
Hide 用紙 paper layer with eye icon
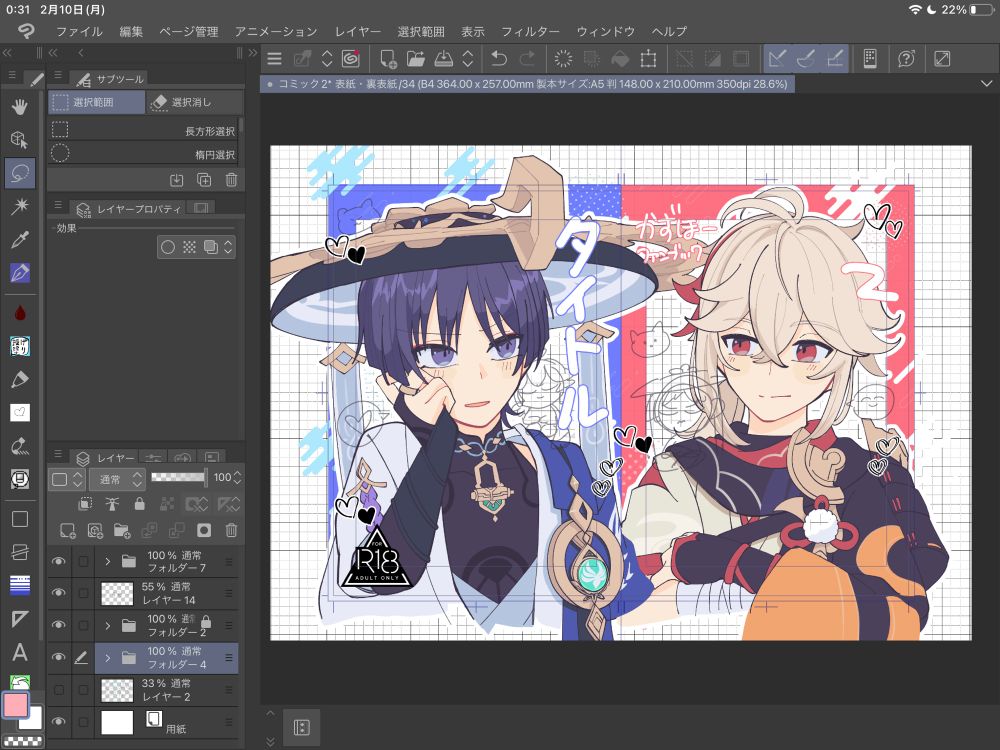tap(59, 721)
